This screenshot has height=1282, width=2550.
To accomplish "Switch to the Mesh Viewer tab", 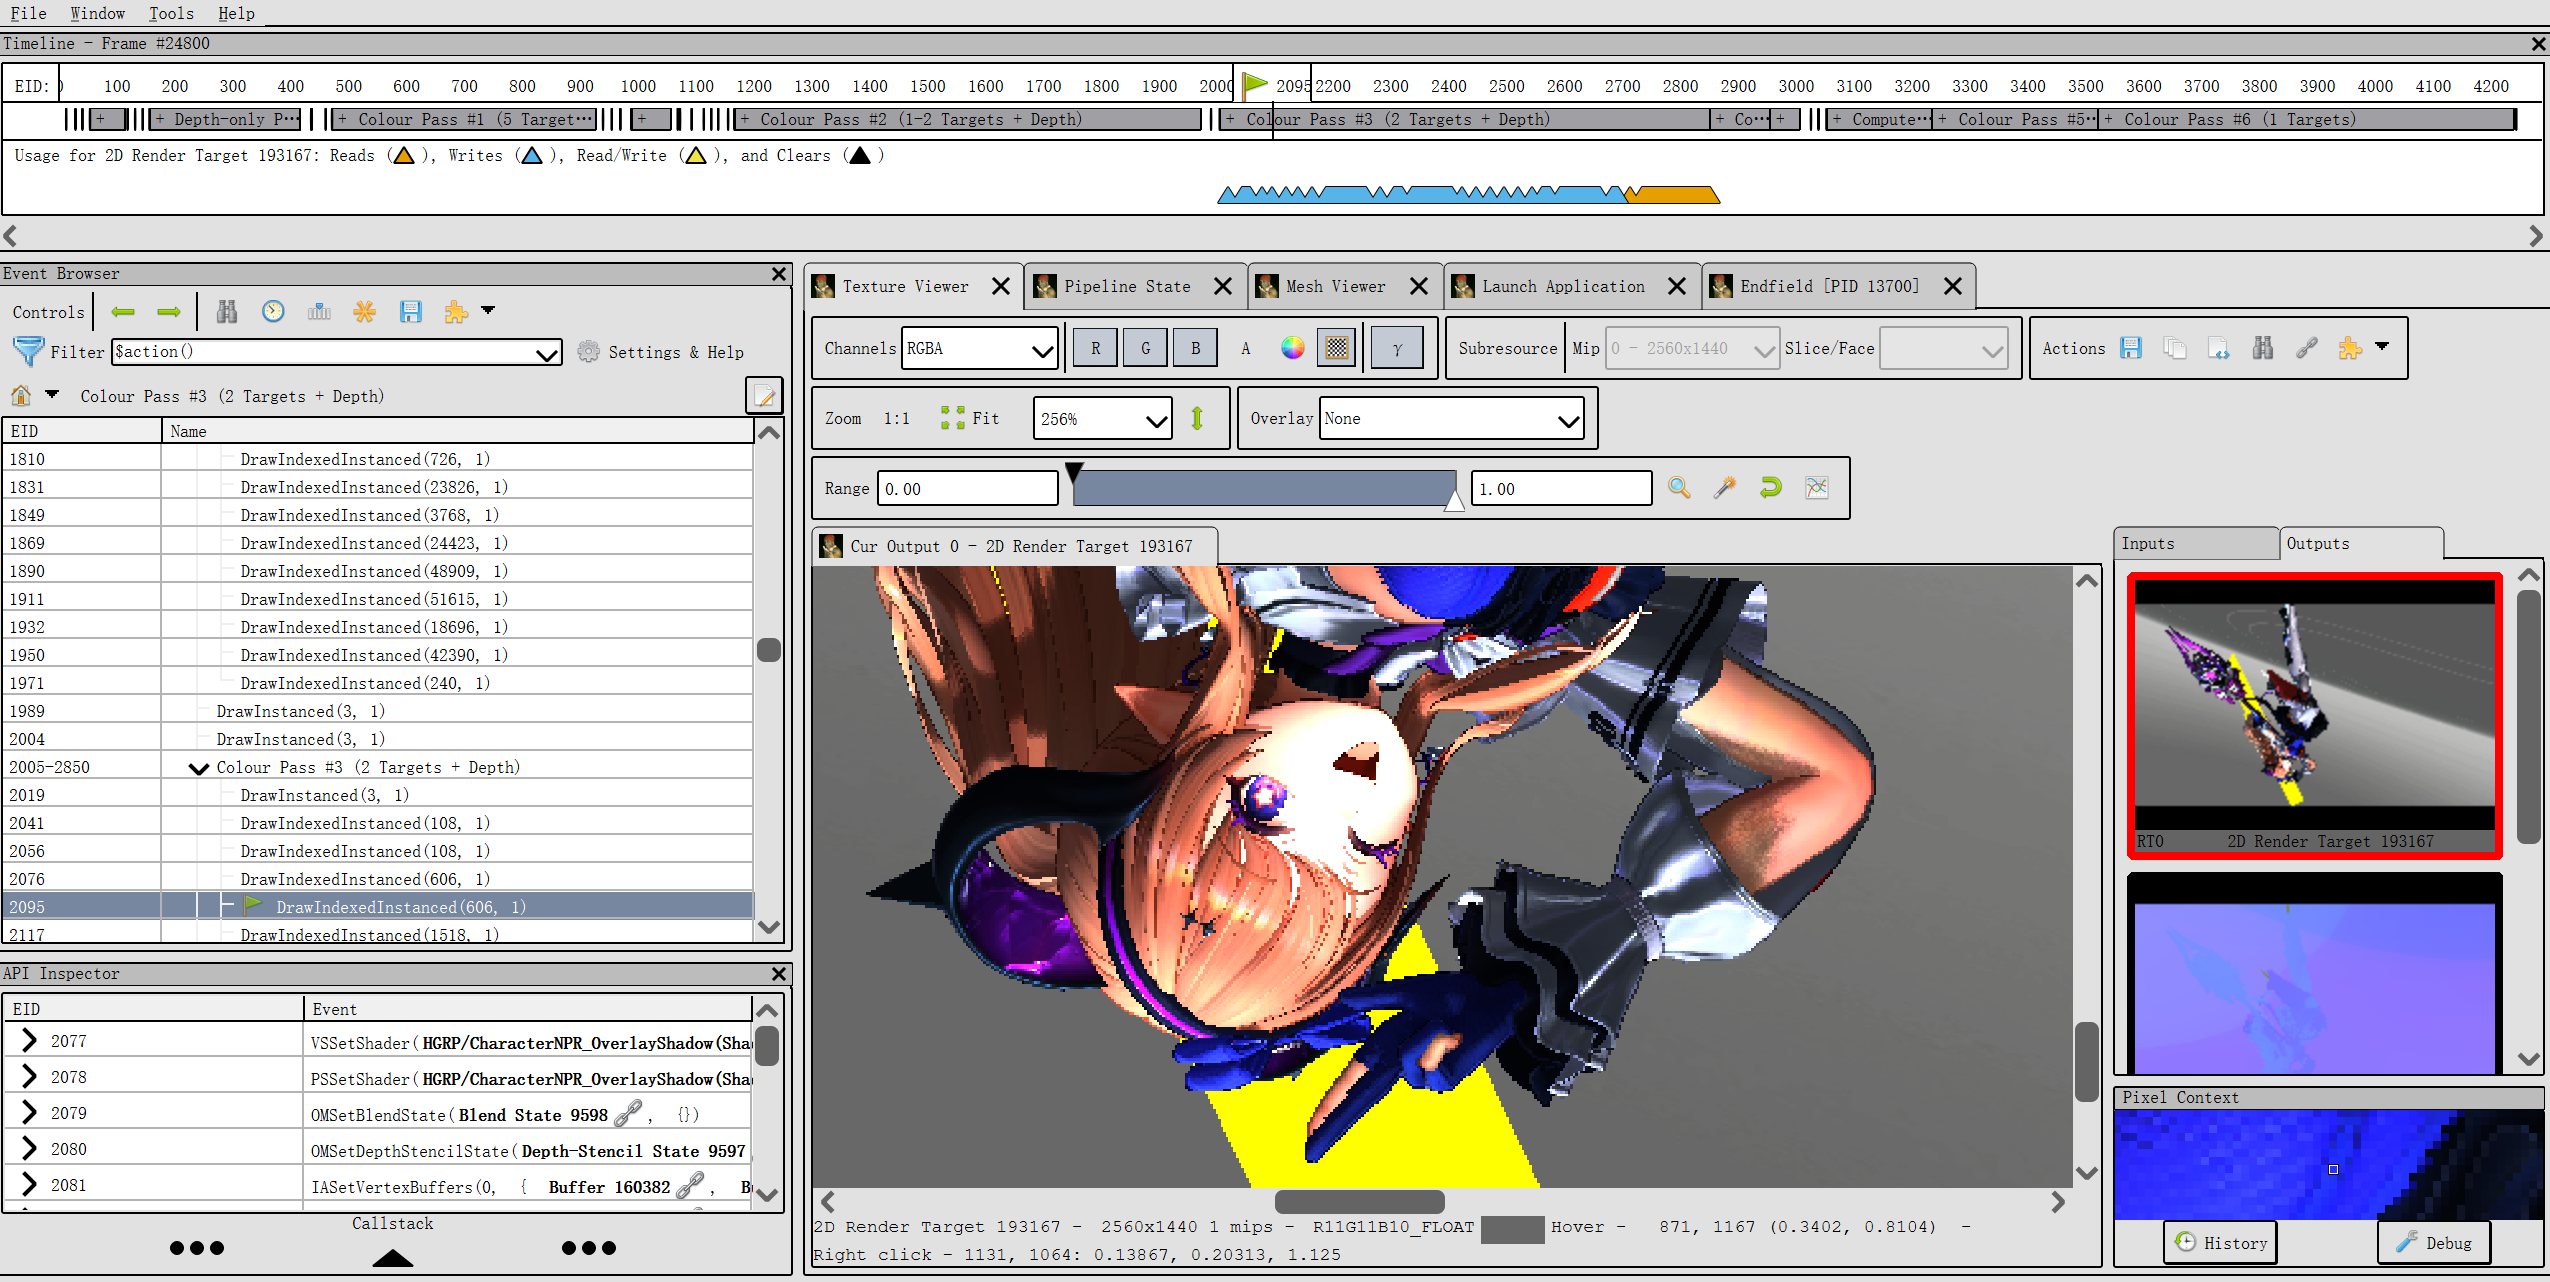I will pyautogui.click(x=1335, y=286).
